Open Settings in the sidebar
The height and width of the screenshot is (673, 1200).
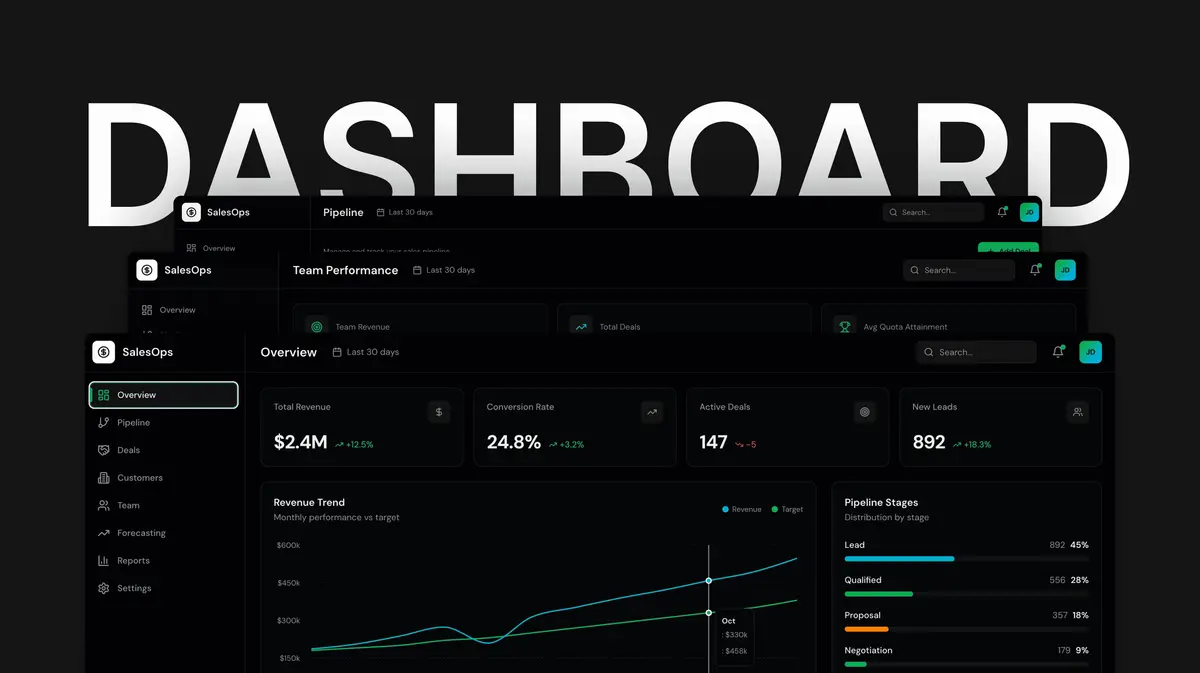(x=134, y=588)
